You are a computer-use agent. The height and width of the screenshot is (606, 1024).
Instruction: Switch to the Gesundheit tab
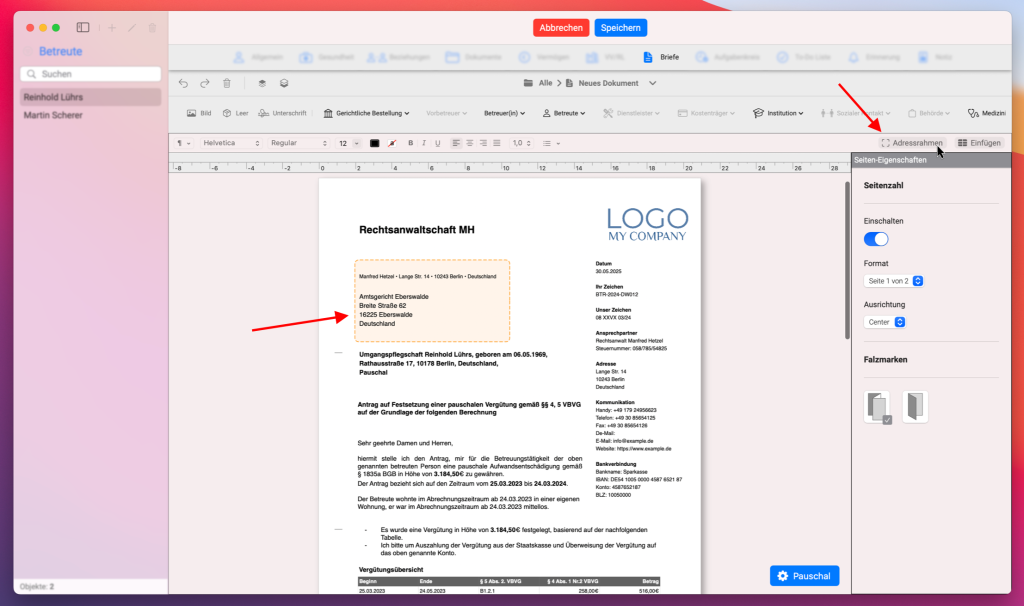point(327,57)
